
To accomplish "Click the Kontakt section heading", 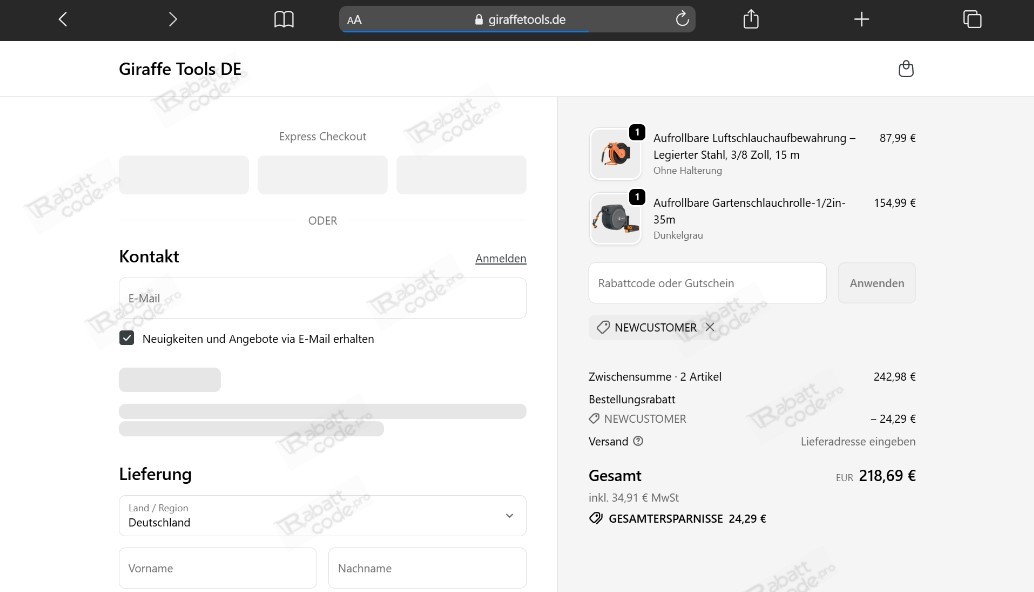I will click(149, 256).
